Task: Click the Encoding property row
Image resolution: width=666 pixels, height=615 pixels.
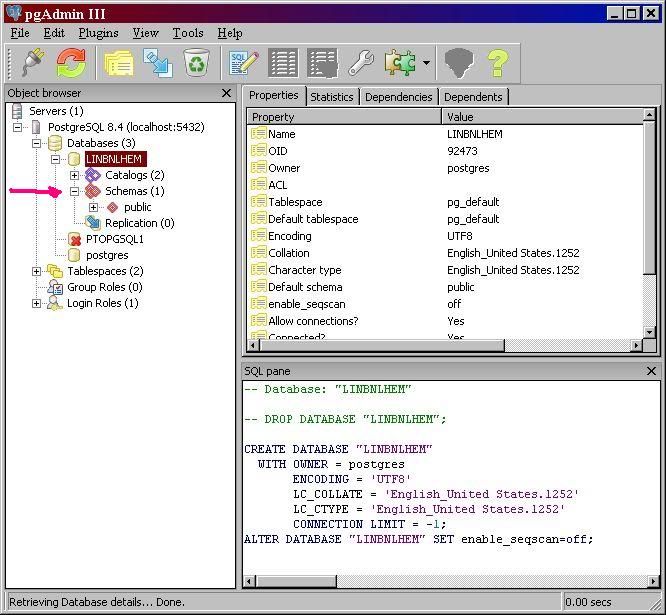Action: pos(445,236)
